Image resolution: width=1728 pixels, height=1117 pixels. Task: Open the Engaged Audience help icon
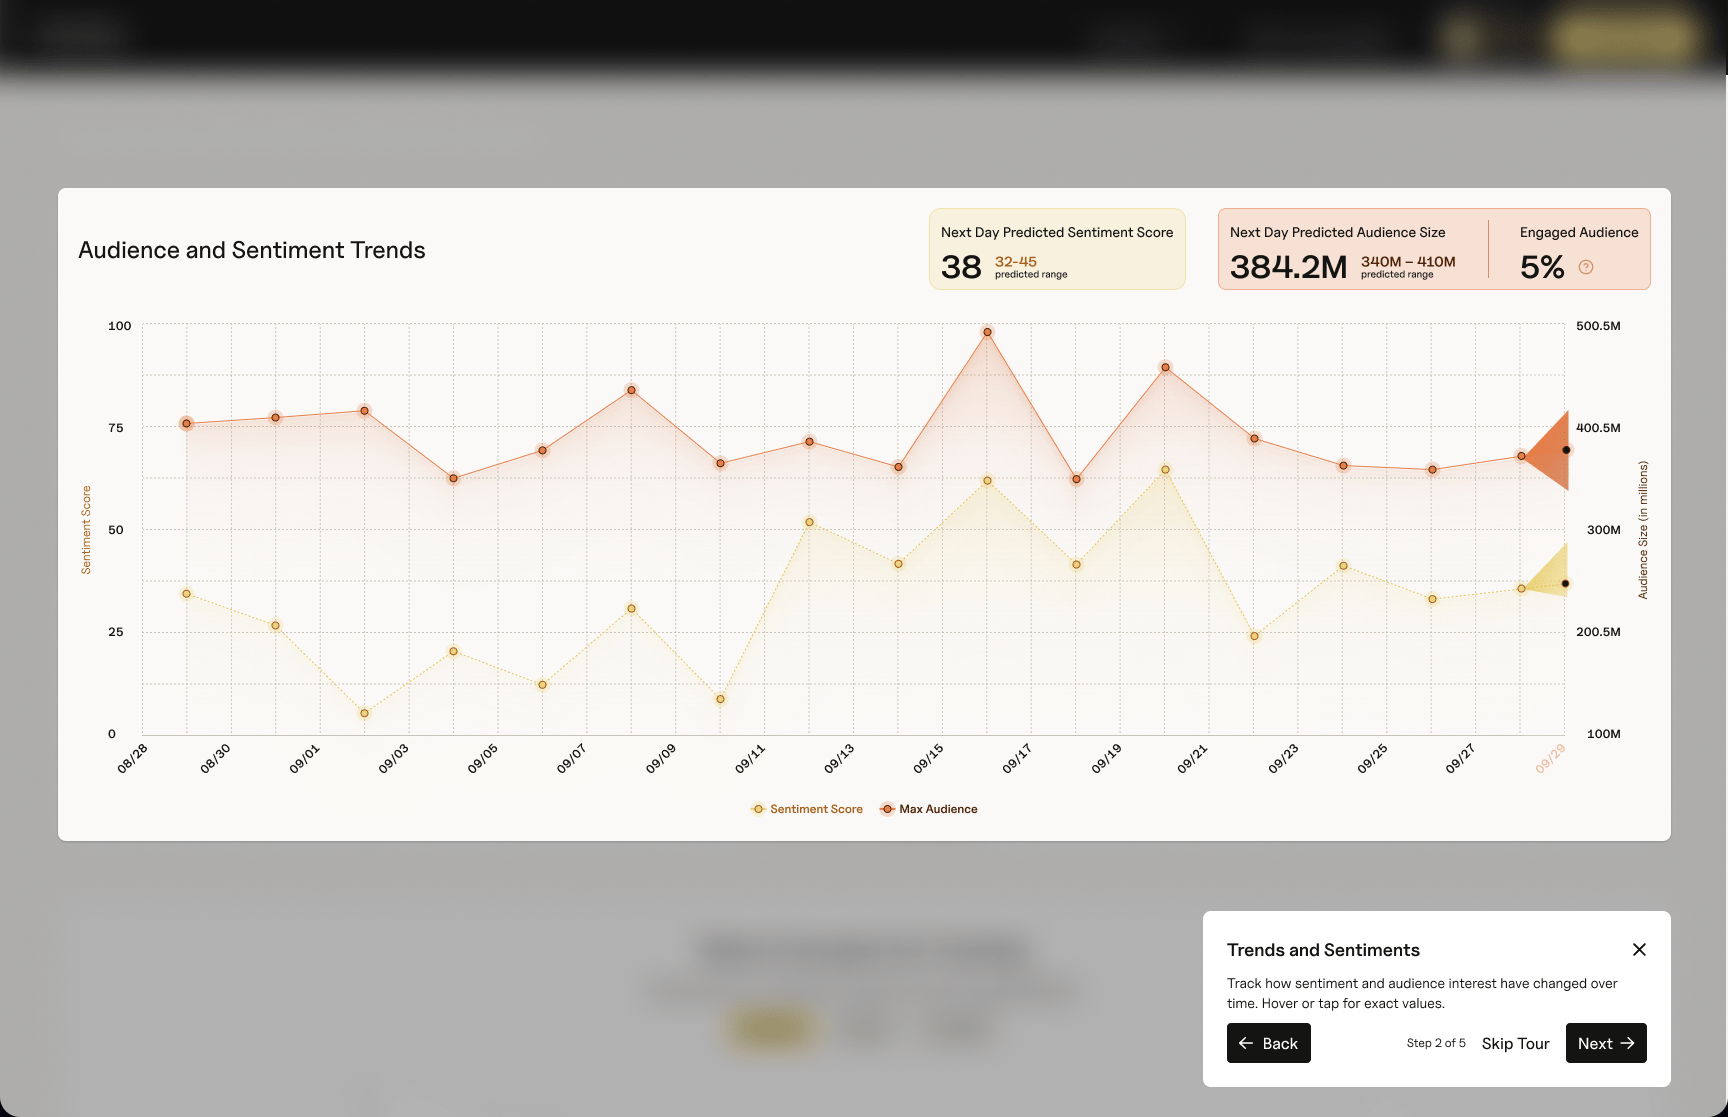coord(1586,267)
